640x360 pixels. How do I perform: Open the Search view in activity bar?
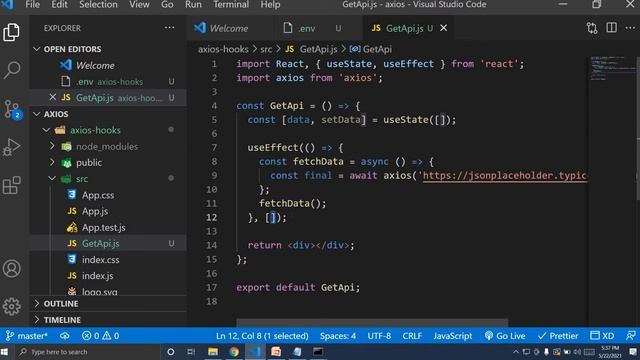click(x=11, y=70)
